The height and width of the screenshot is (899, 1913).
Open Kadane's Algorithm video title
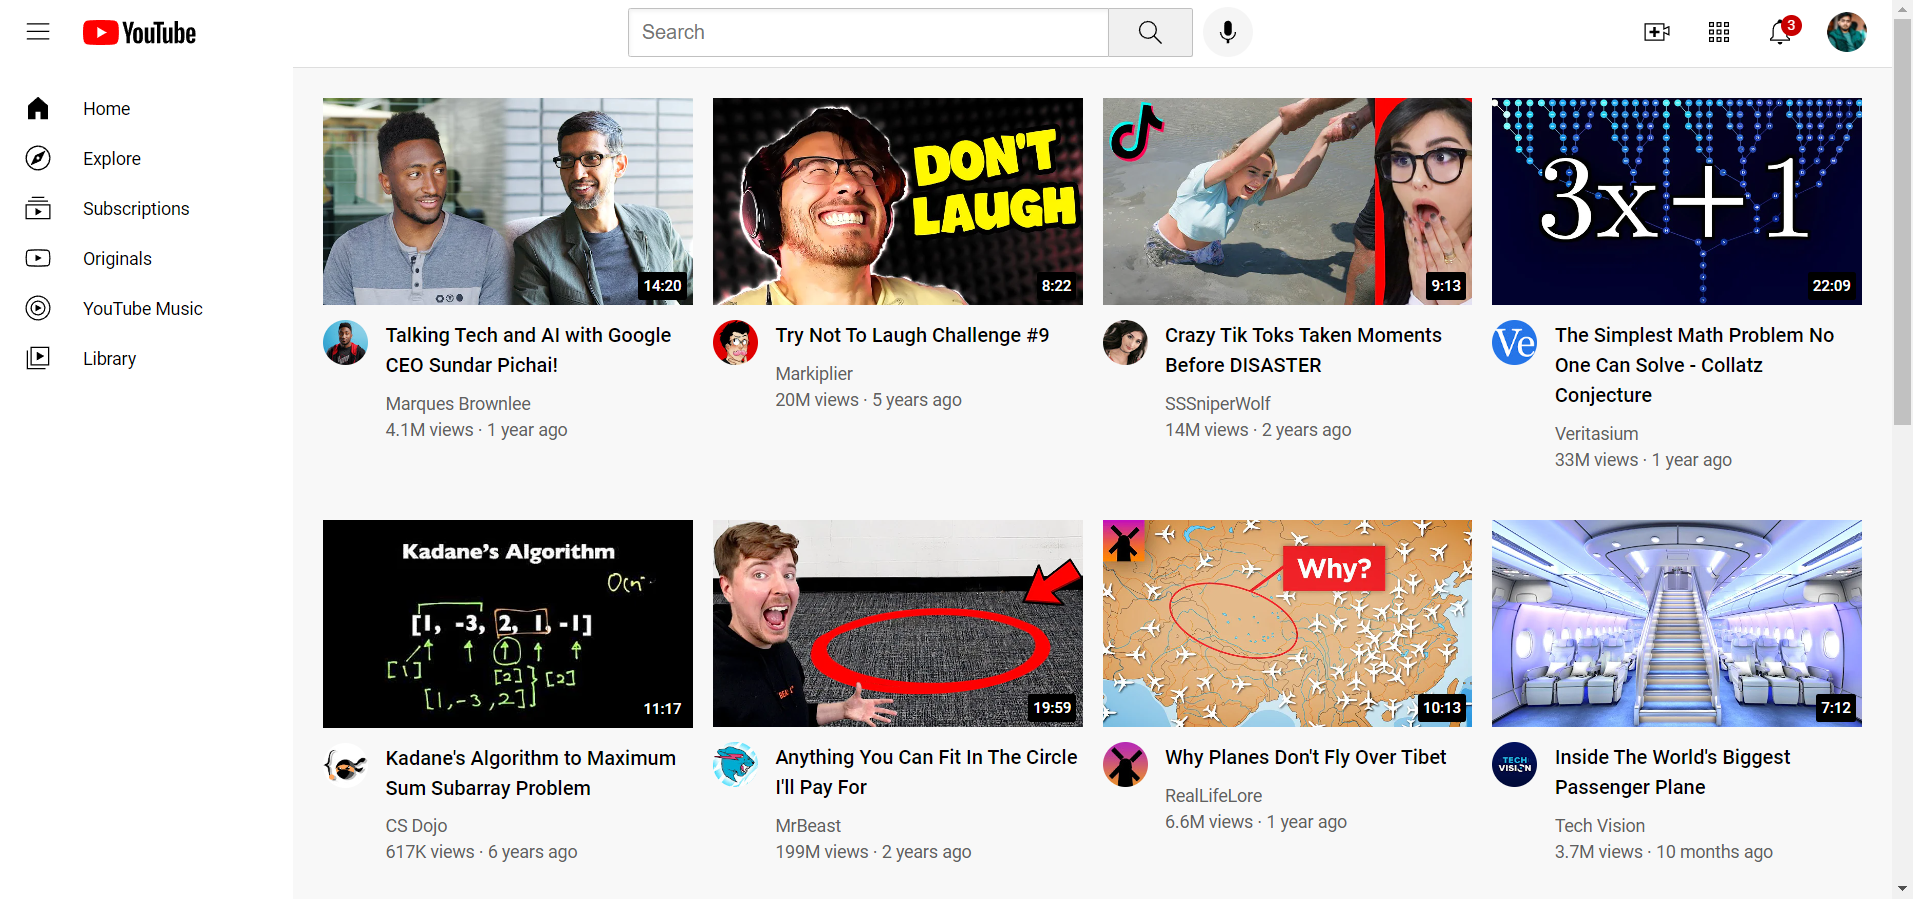[x=531, y=773]
